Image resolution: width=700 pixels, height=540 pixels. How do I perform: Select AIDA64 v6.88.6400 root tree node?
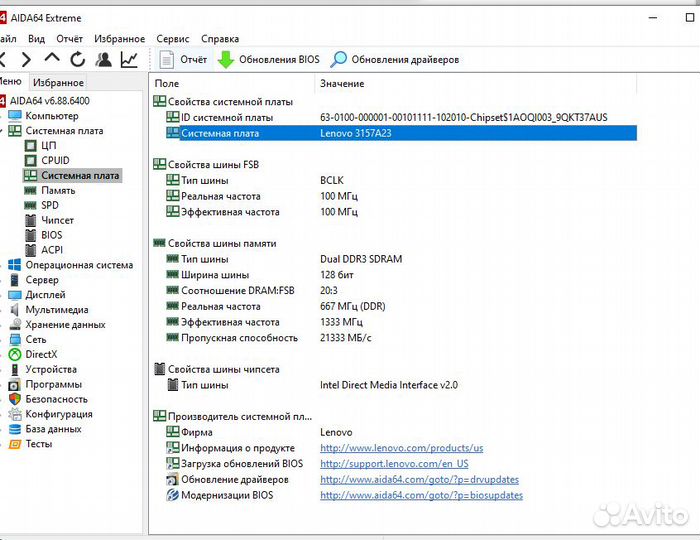tap(50, 101)
